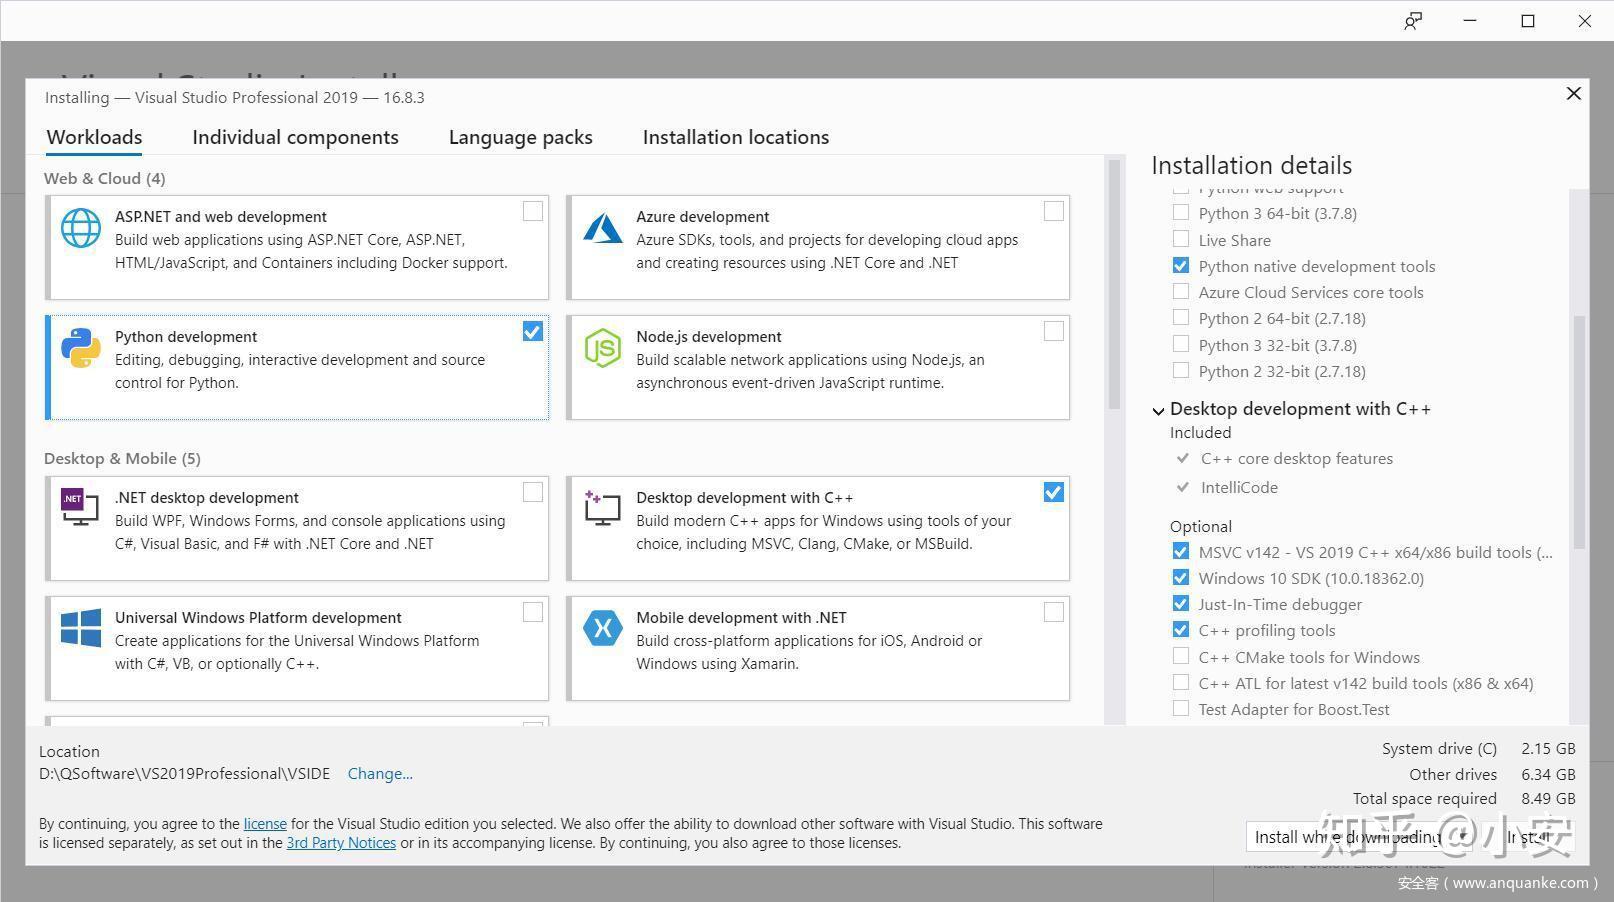Disable the C++ profiling tools component
This screenshot has height=902, width=1614.
coord(1181,630)
